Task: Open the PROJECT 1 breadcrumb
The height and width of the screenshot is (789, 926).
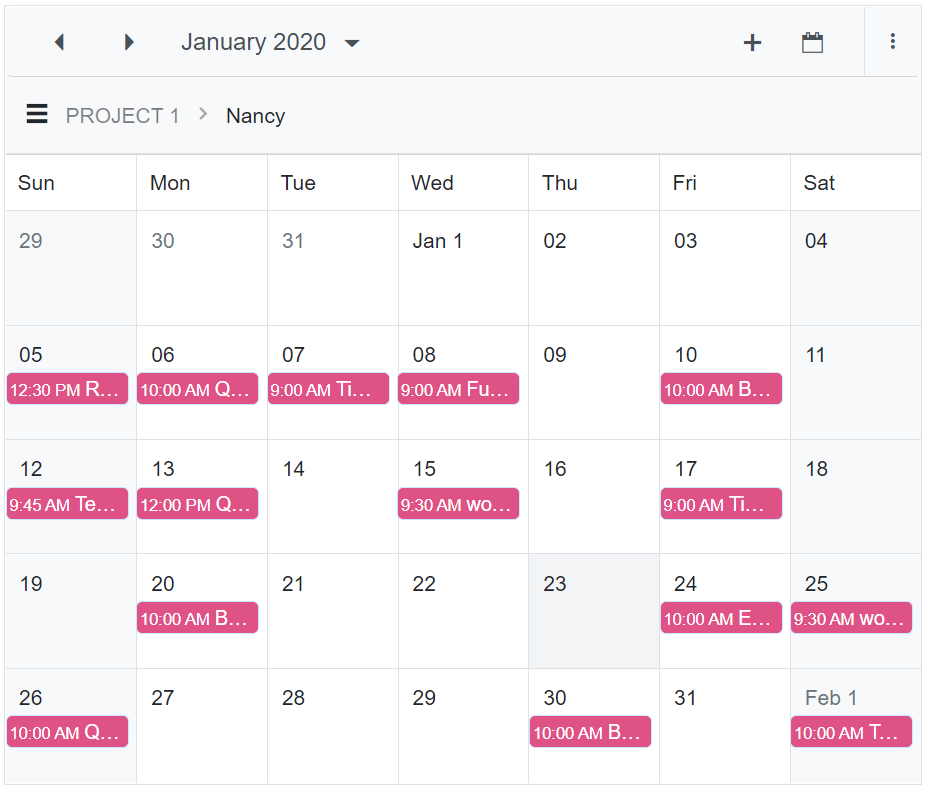Action: pos(122,115)
